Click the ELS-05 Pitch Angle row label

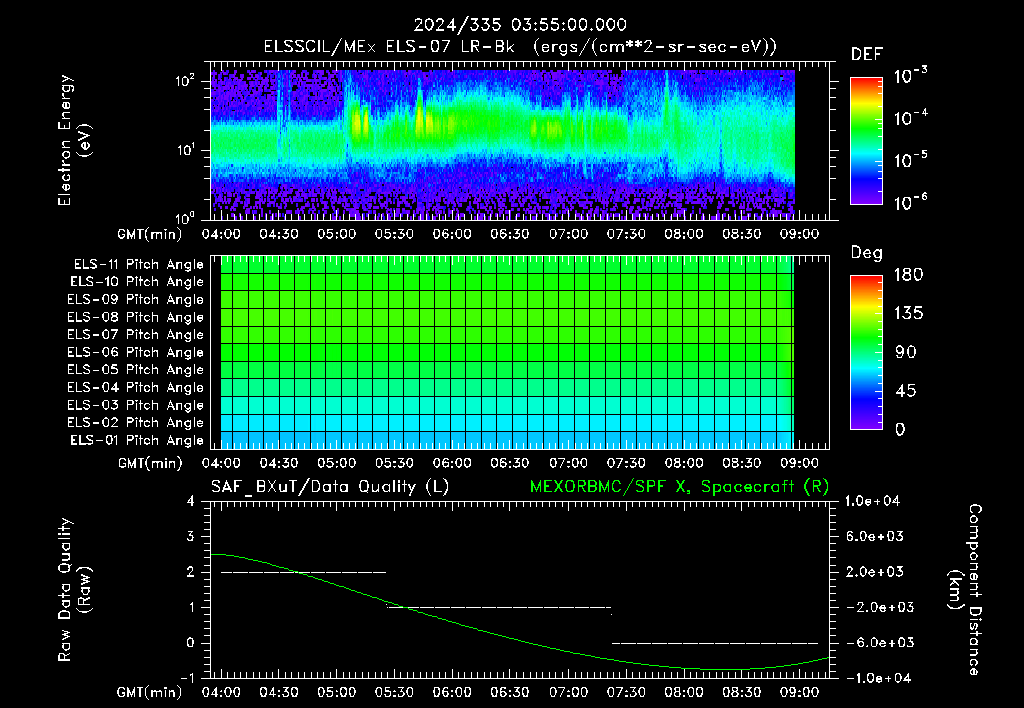pos(136,370)
